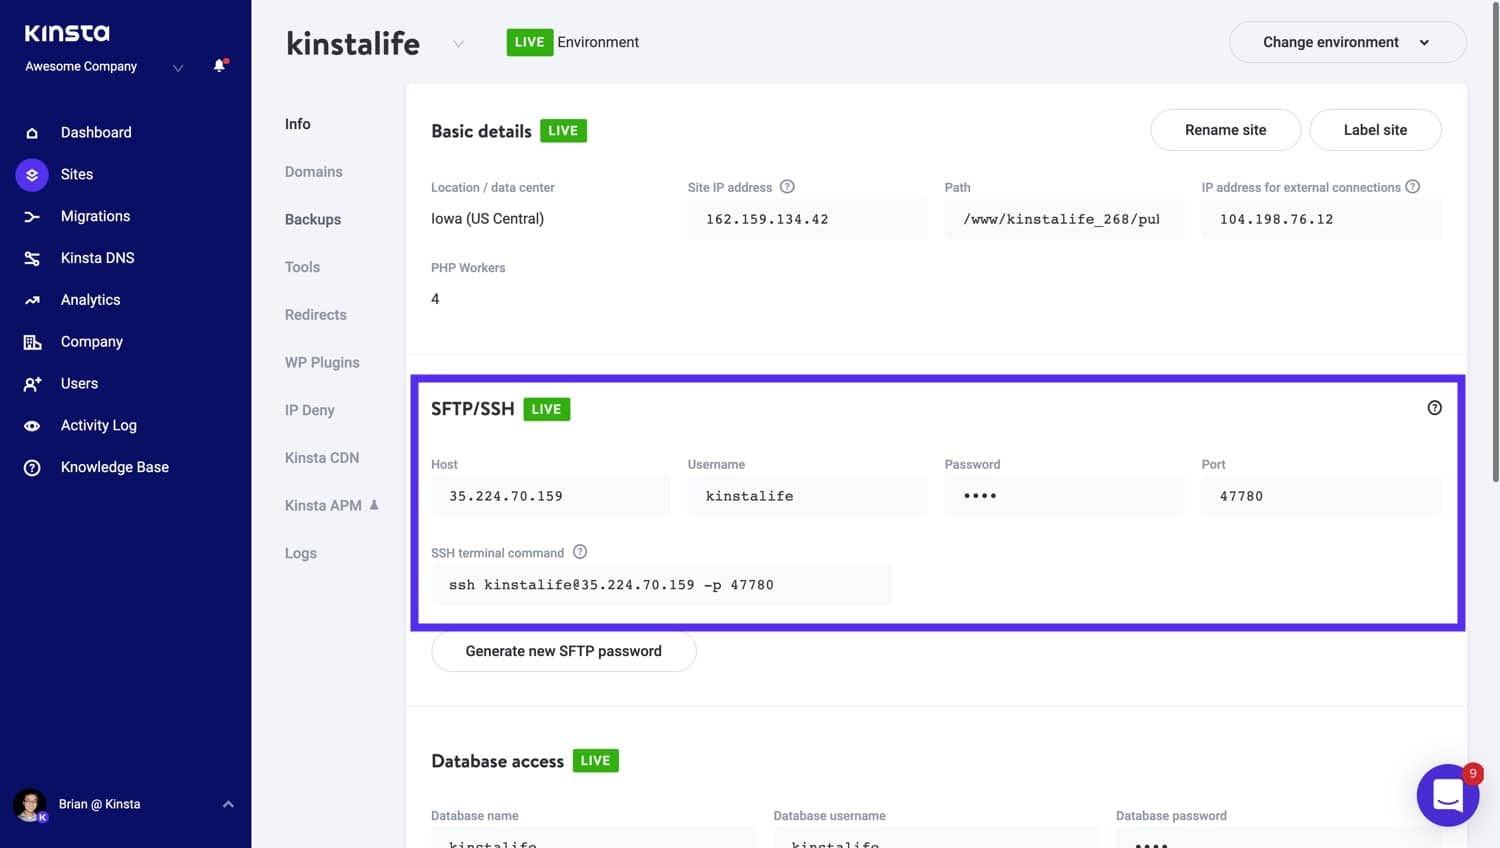Open Dashboard in the sidebar

pyautogui.click(x=96, y=133)
